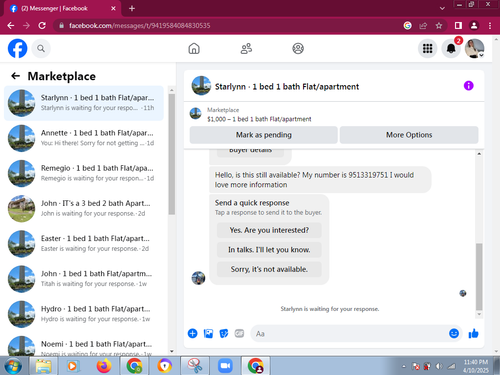Click the browser forward button
Image resolution: width=500 pixels, height=375 pixels.
[26, 26]
